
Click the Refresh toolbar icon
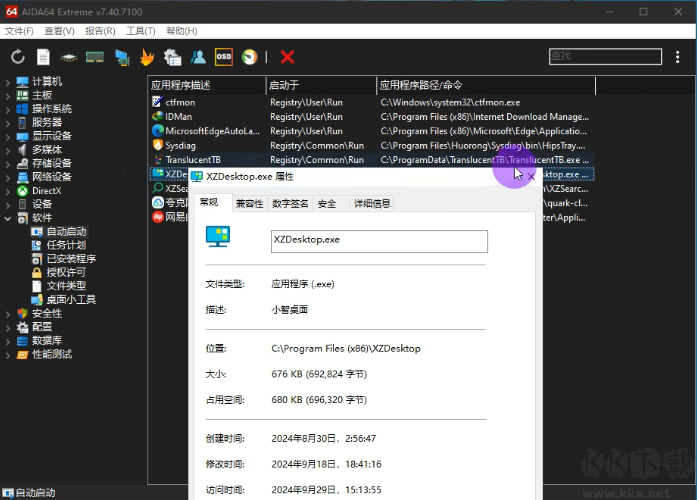coord(18,57)
